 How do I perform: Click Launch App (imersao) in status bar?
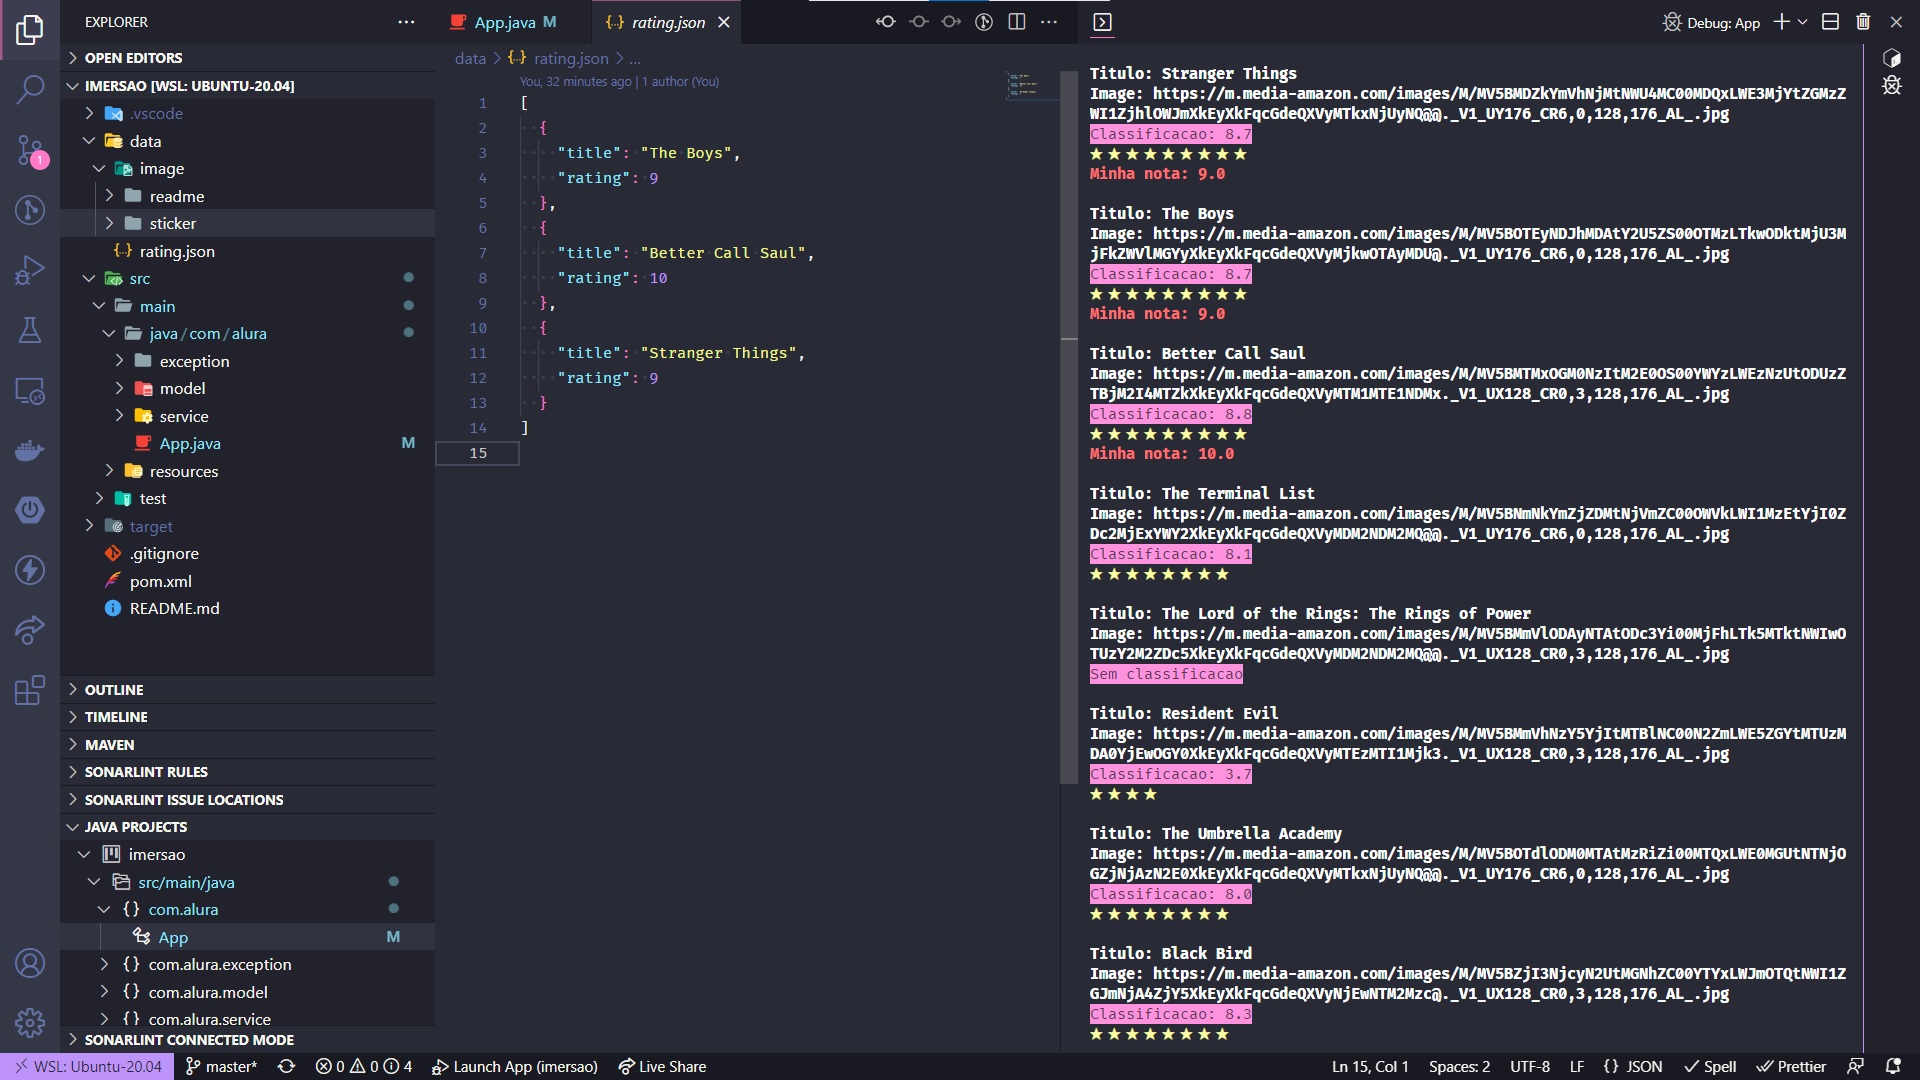coord(515,1066)
